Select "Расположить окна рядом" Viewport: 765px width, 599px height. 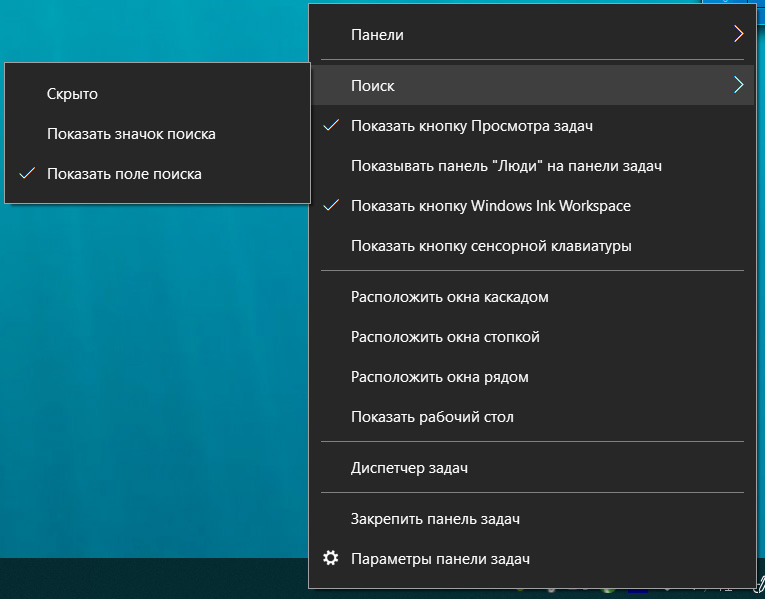point(439,377)
